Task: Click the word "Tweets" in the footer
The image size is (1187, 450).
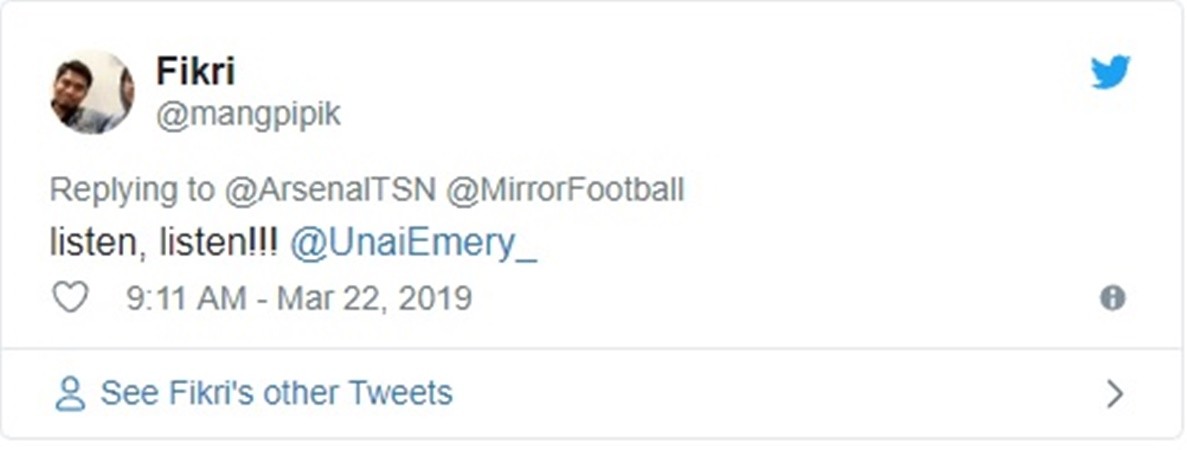Action: [402, 393]
